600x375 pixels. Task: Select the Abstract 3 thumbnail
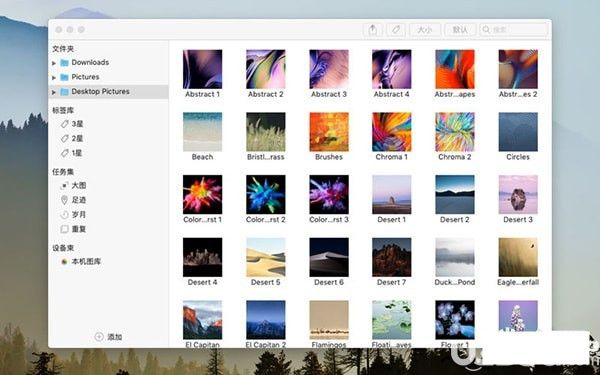tap(329, 69)
